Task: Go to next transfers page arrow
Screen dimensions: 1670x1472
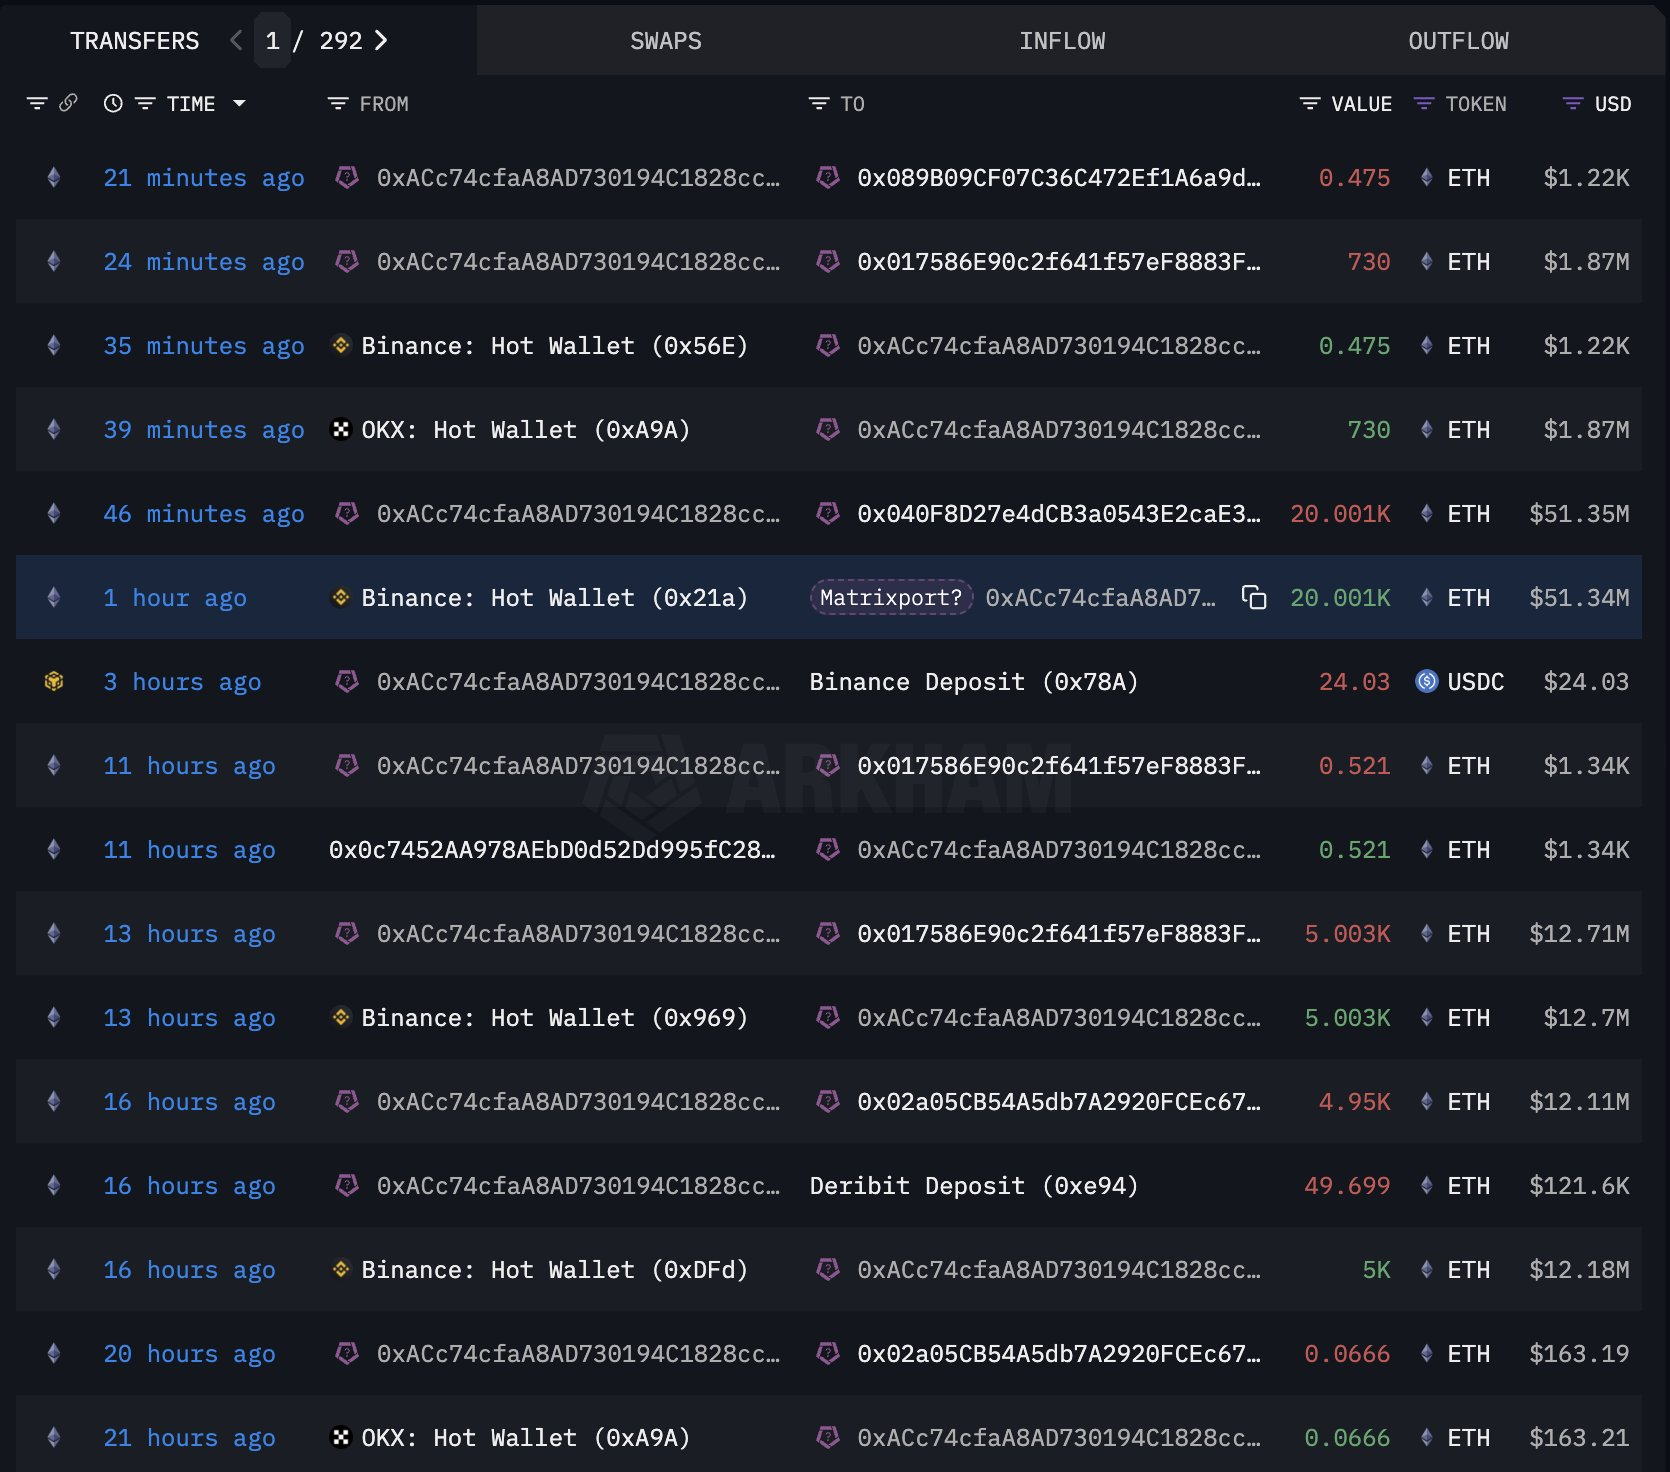Action: [381, 41]
